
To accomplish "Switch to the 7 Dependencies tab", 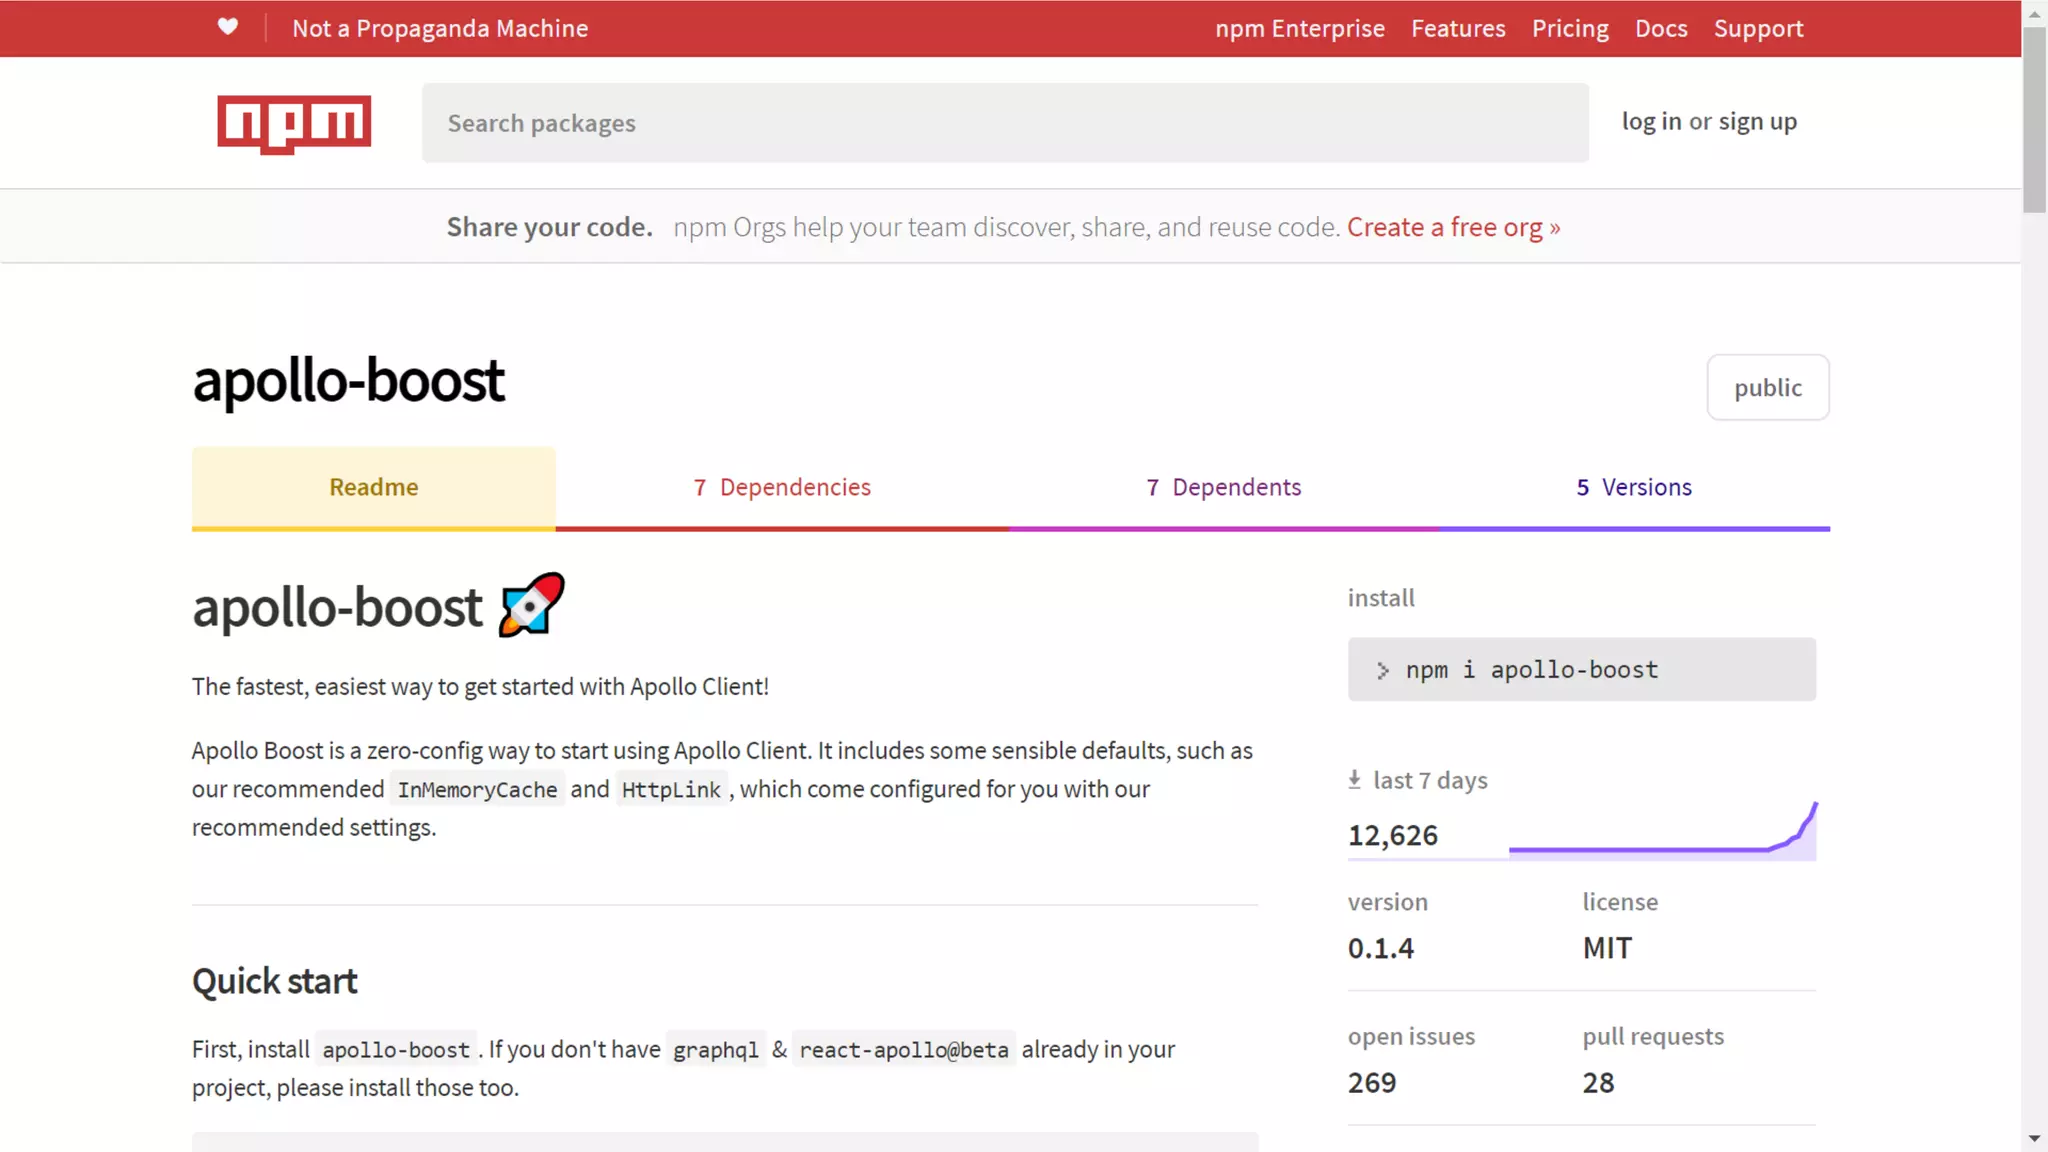I will click(x=782, y=487).
